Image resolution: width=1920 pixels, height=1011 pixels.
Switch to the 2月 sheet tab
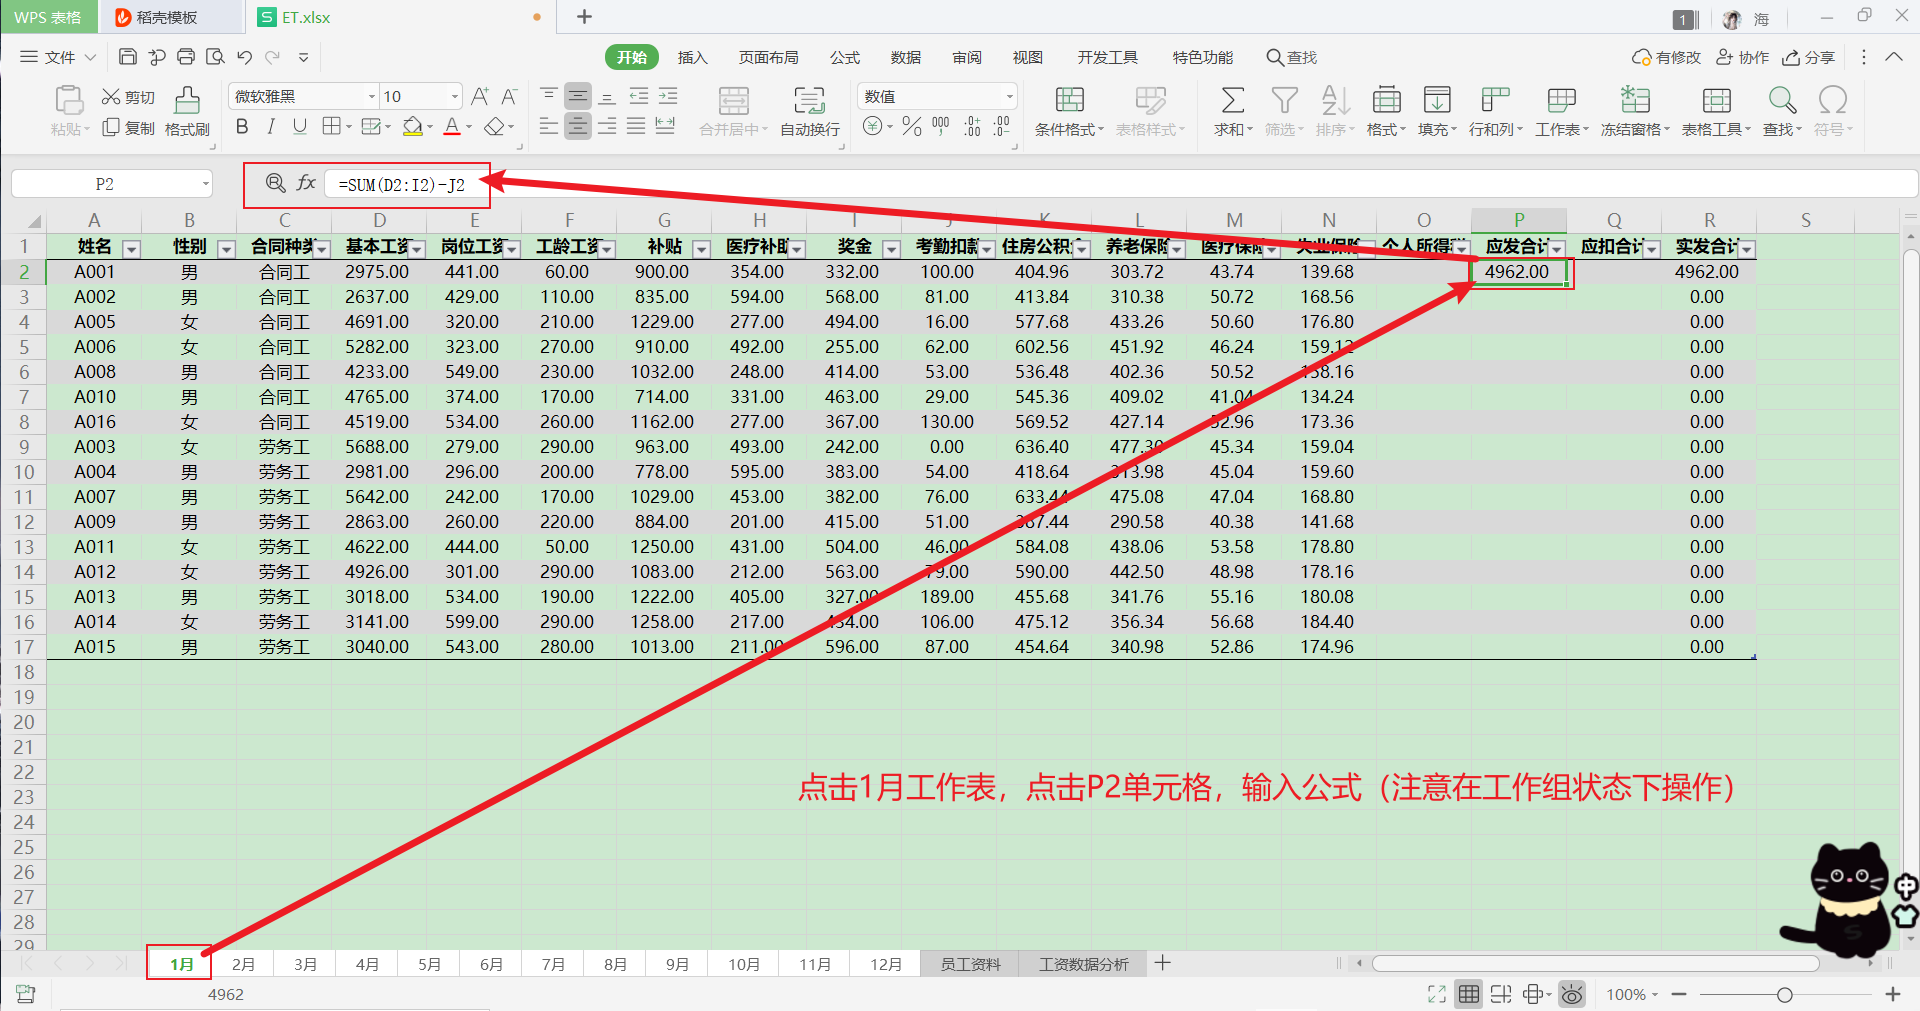(243, 964)
